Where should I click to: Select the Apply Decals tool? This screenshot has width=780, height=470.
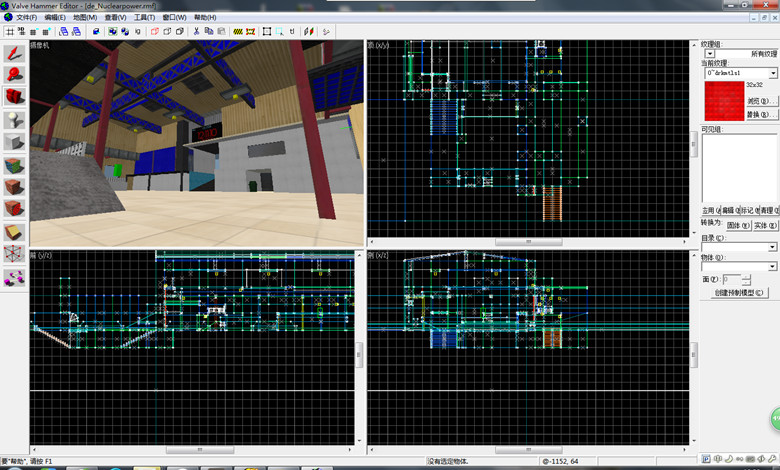14,208
